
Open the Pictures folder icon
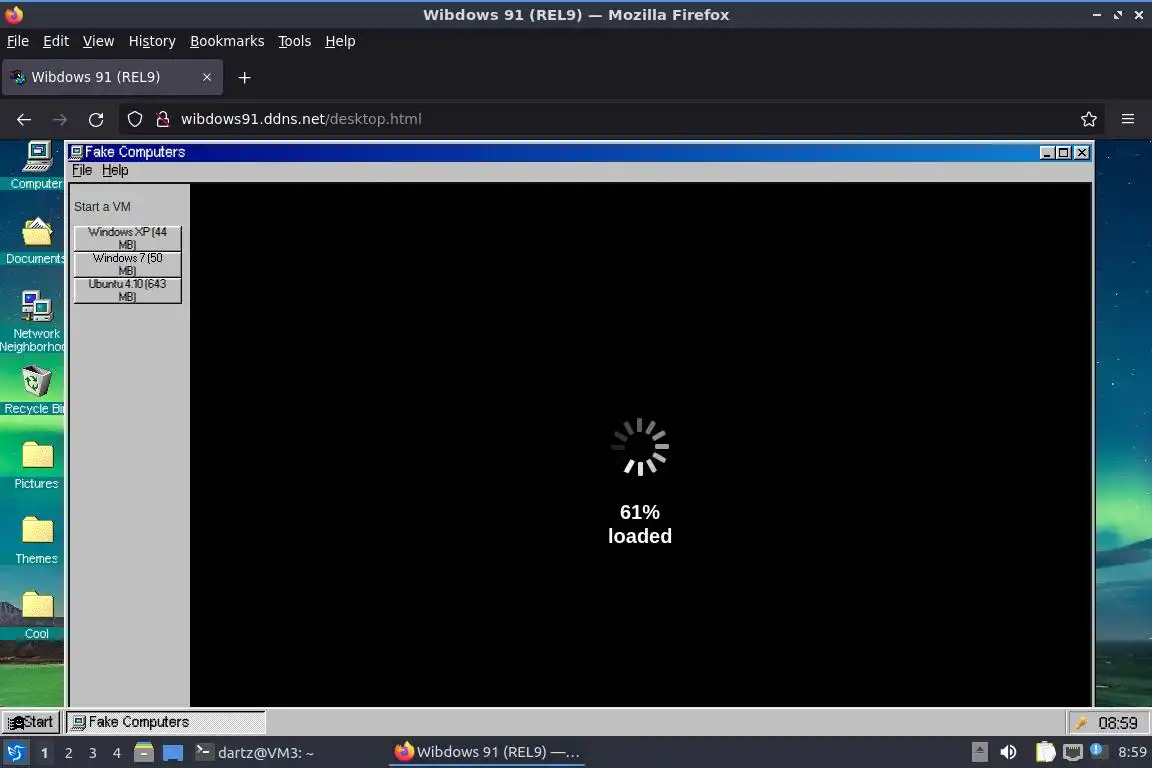(37, 465)
